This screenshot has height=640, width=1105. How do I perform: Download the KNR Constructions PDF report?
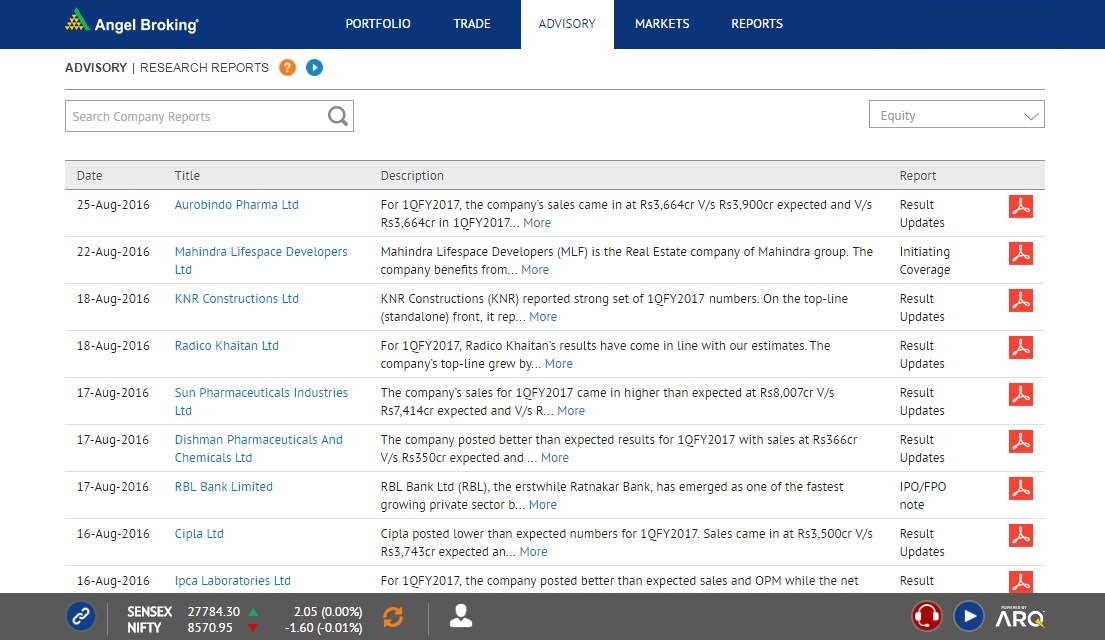point(1020,300)
